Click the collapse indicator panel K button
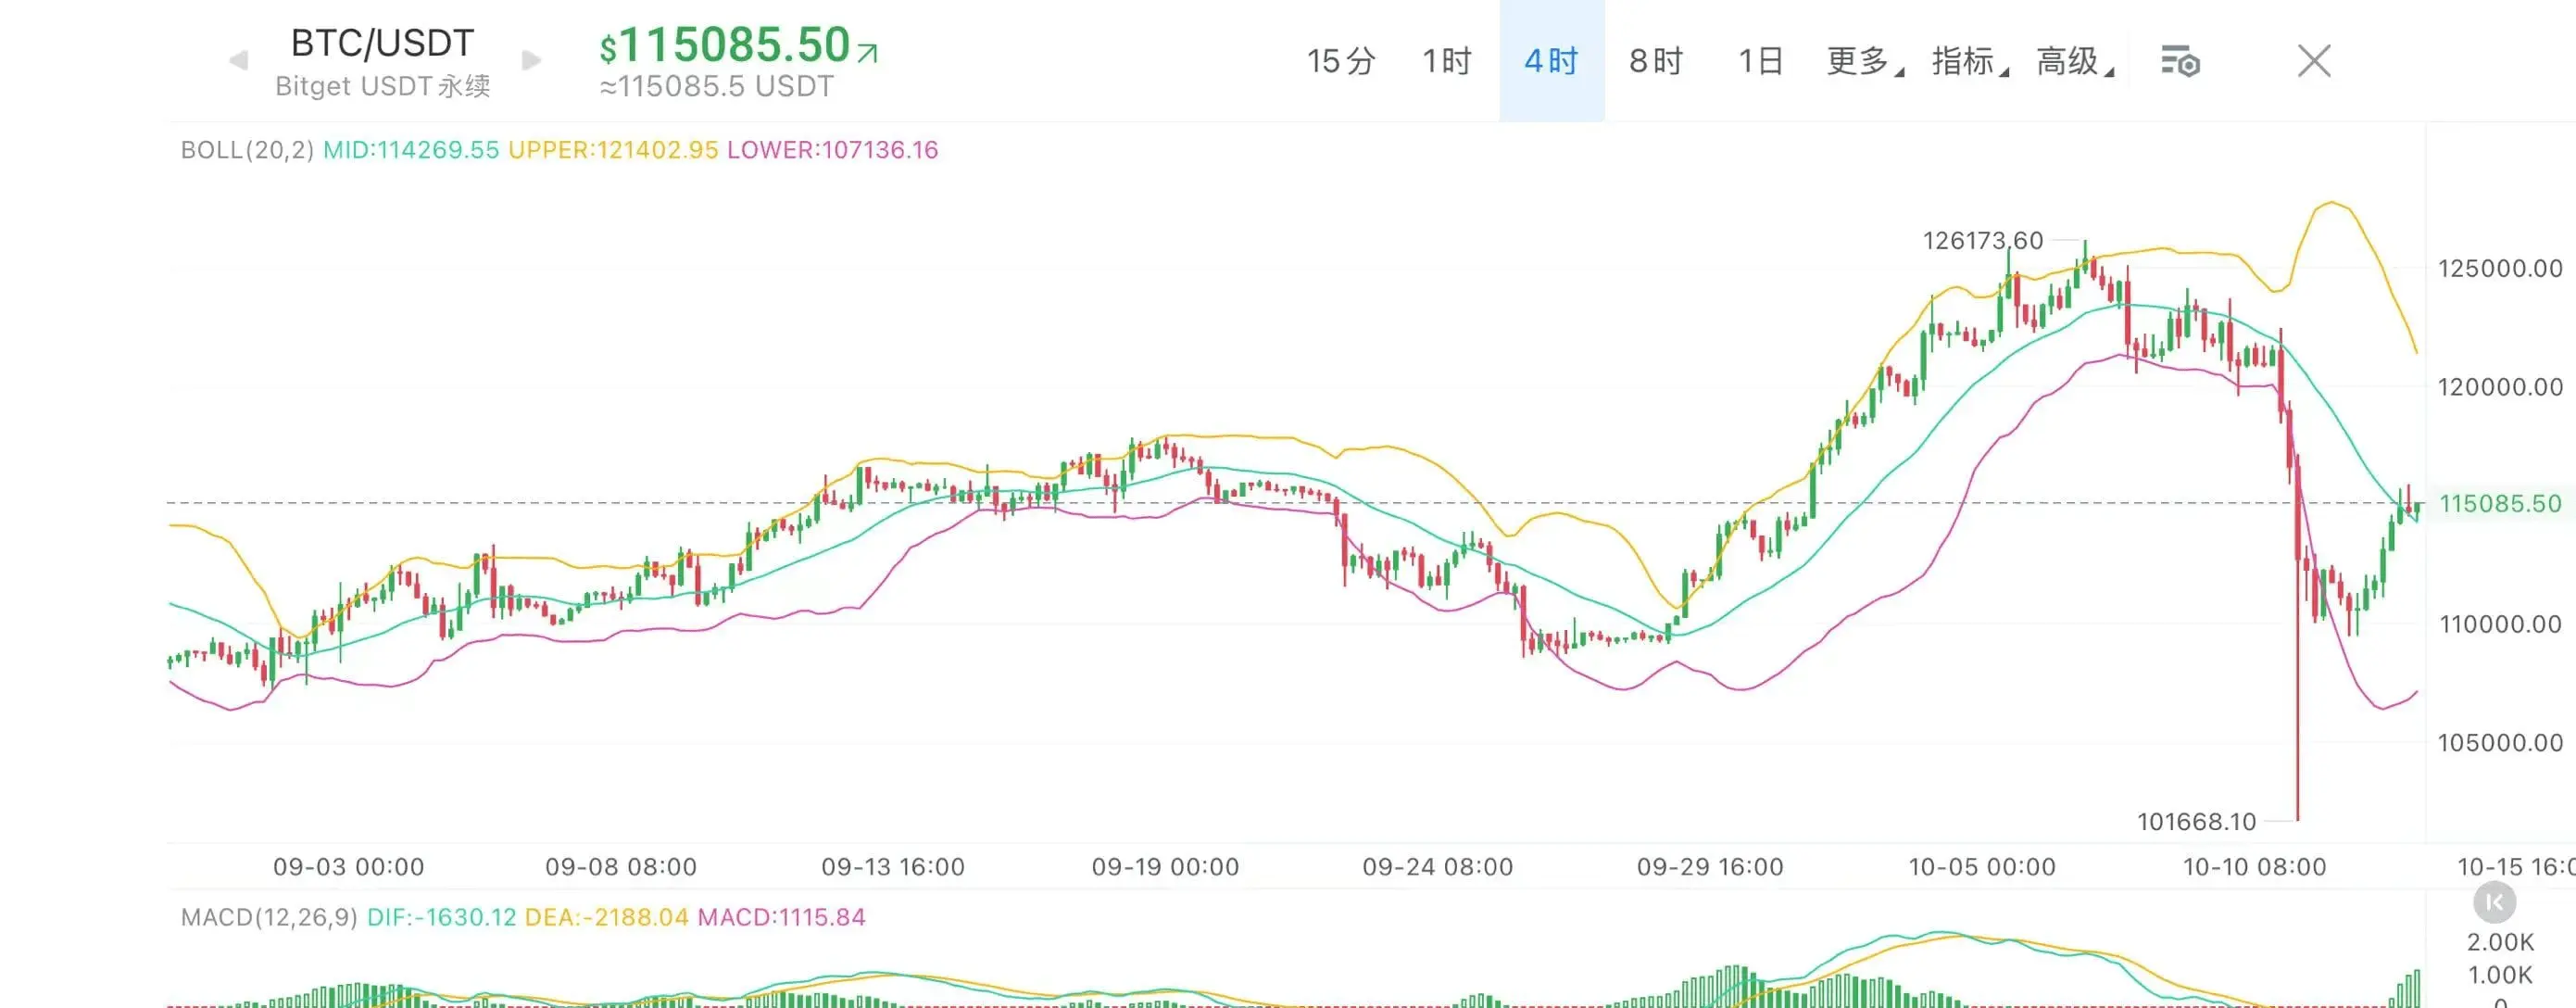The image size is (2576, 1008). [x=2494, y=903]
